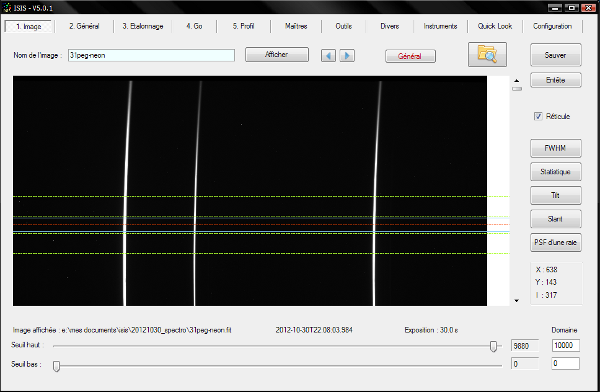Click the Slant button
This screenshot has height=392, width=600.
coord(556,219)
